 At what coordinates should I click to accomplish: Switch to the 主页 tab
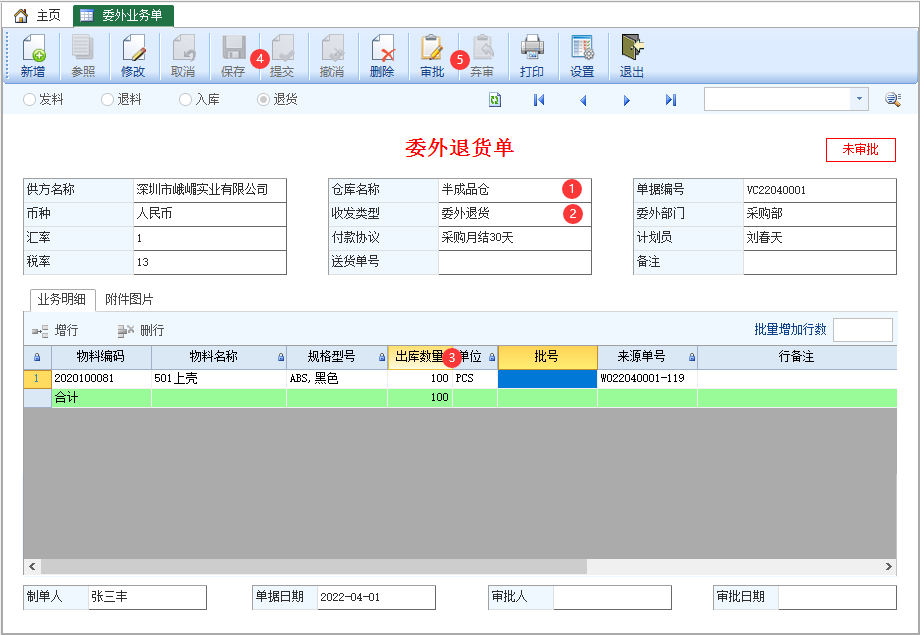pos(36,16)
